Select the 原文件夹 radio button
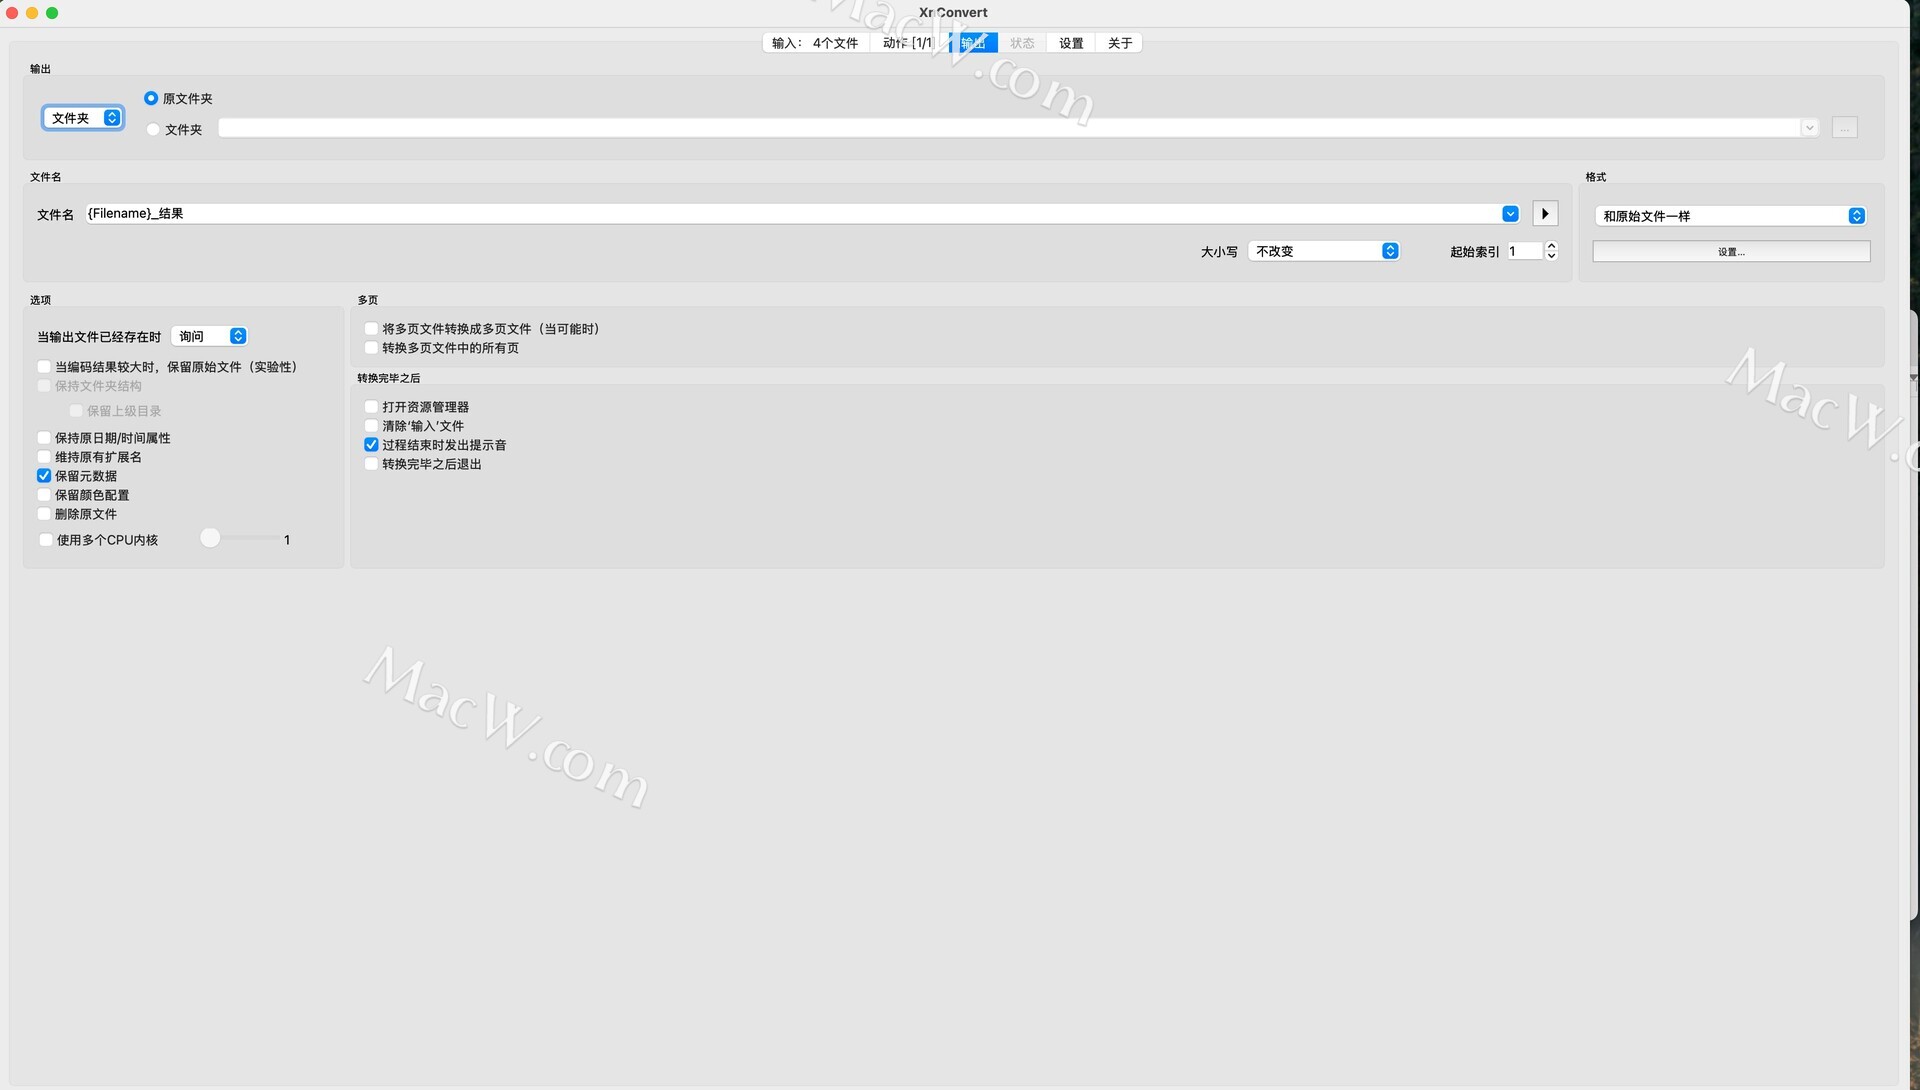 [x=151, y=98]
